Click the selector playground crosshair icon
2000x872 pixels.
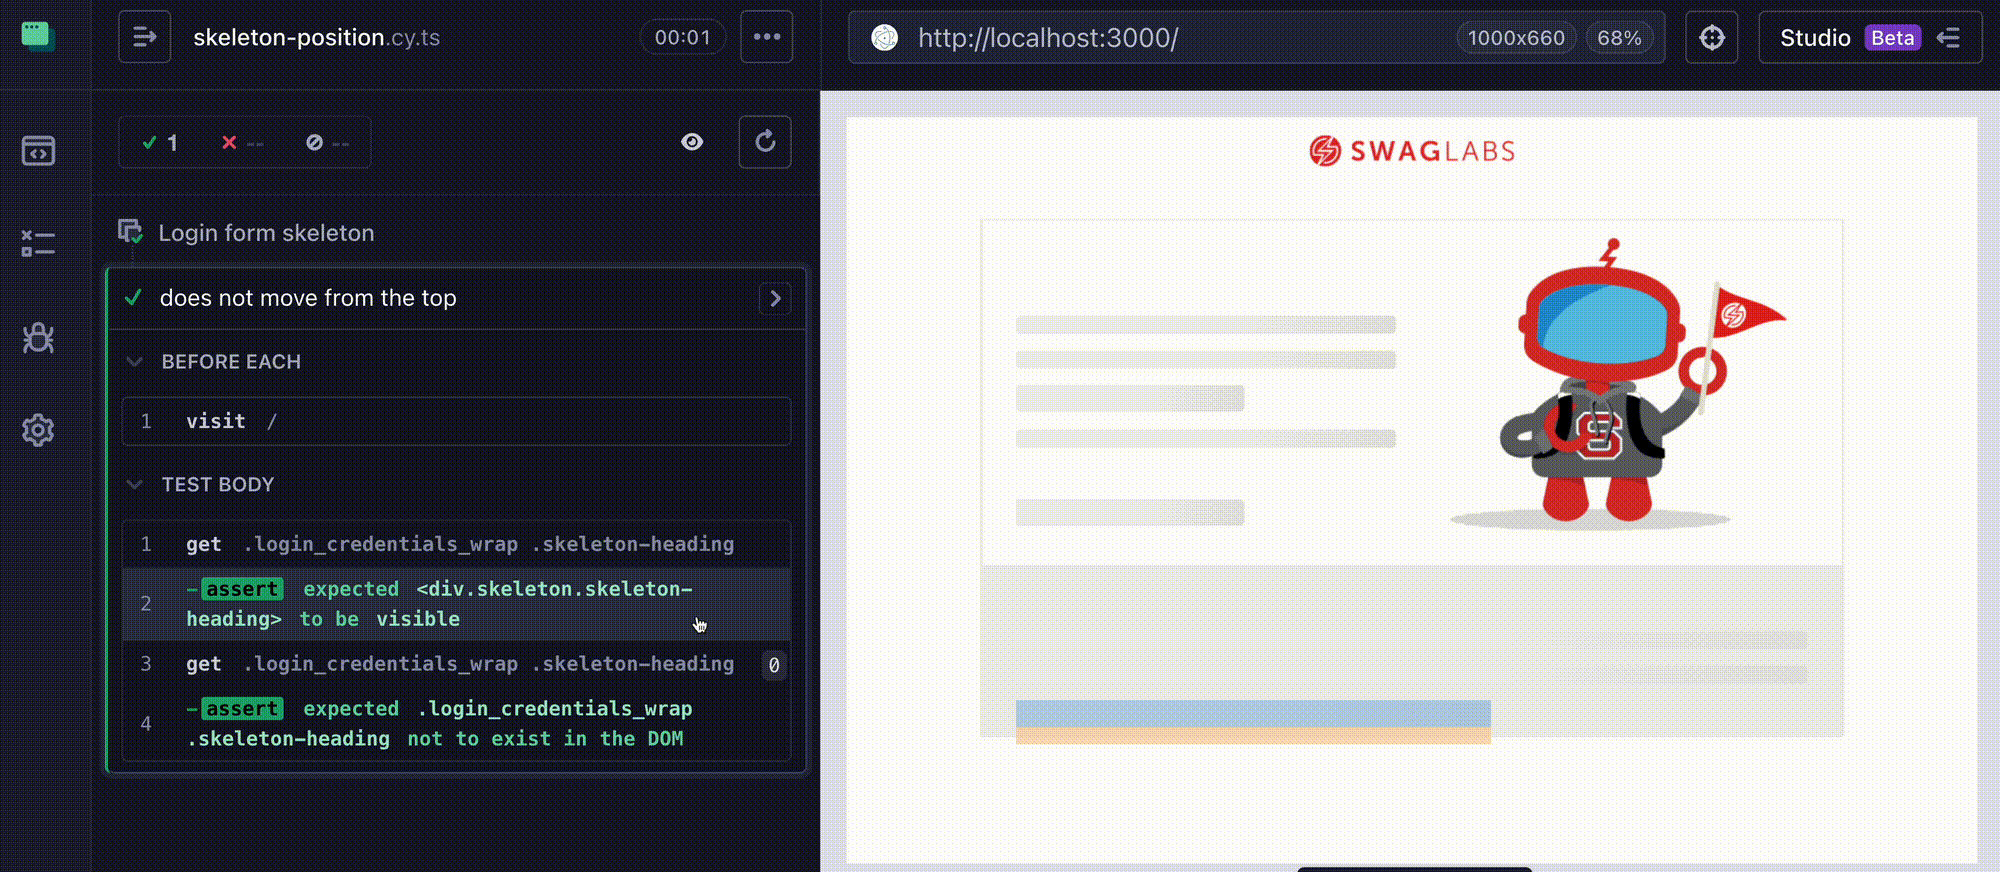[x=1711, y=38]
